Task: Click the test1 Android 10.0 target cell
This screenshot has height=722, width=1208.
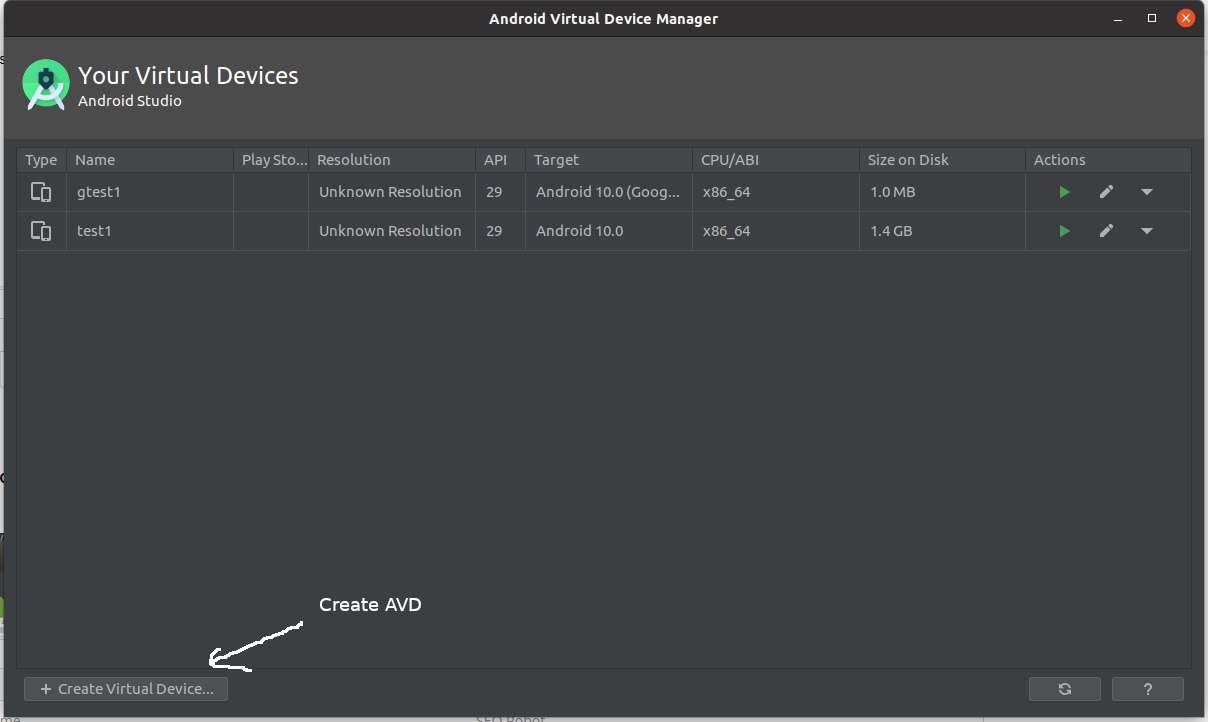Action: click(x=609, y=231)
